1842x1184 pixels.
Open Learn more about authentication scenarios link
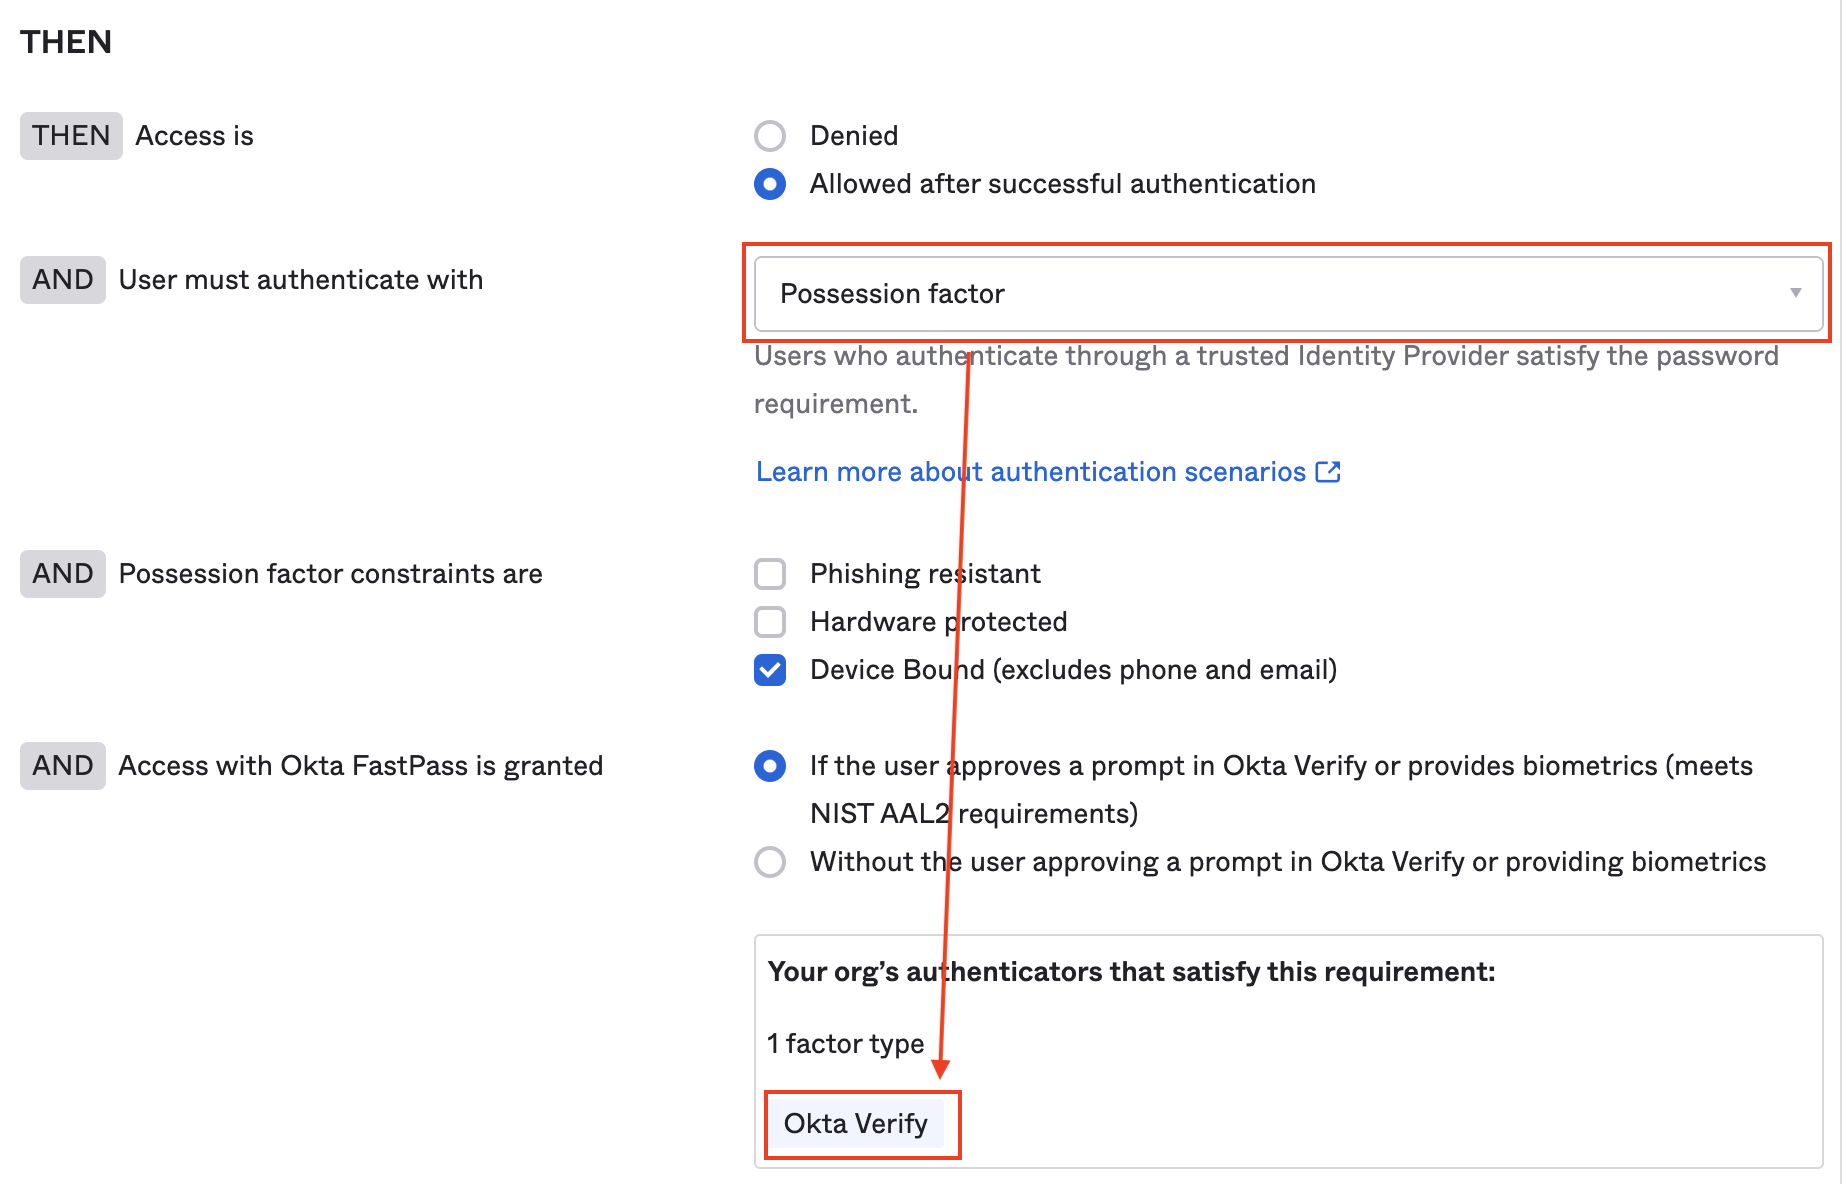click(1031, 472)
